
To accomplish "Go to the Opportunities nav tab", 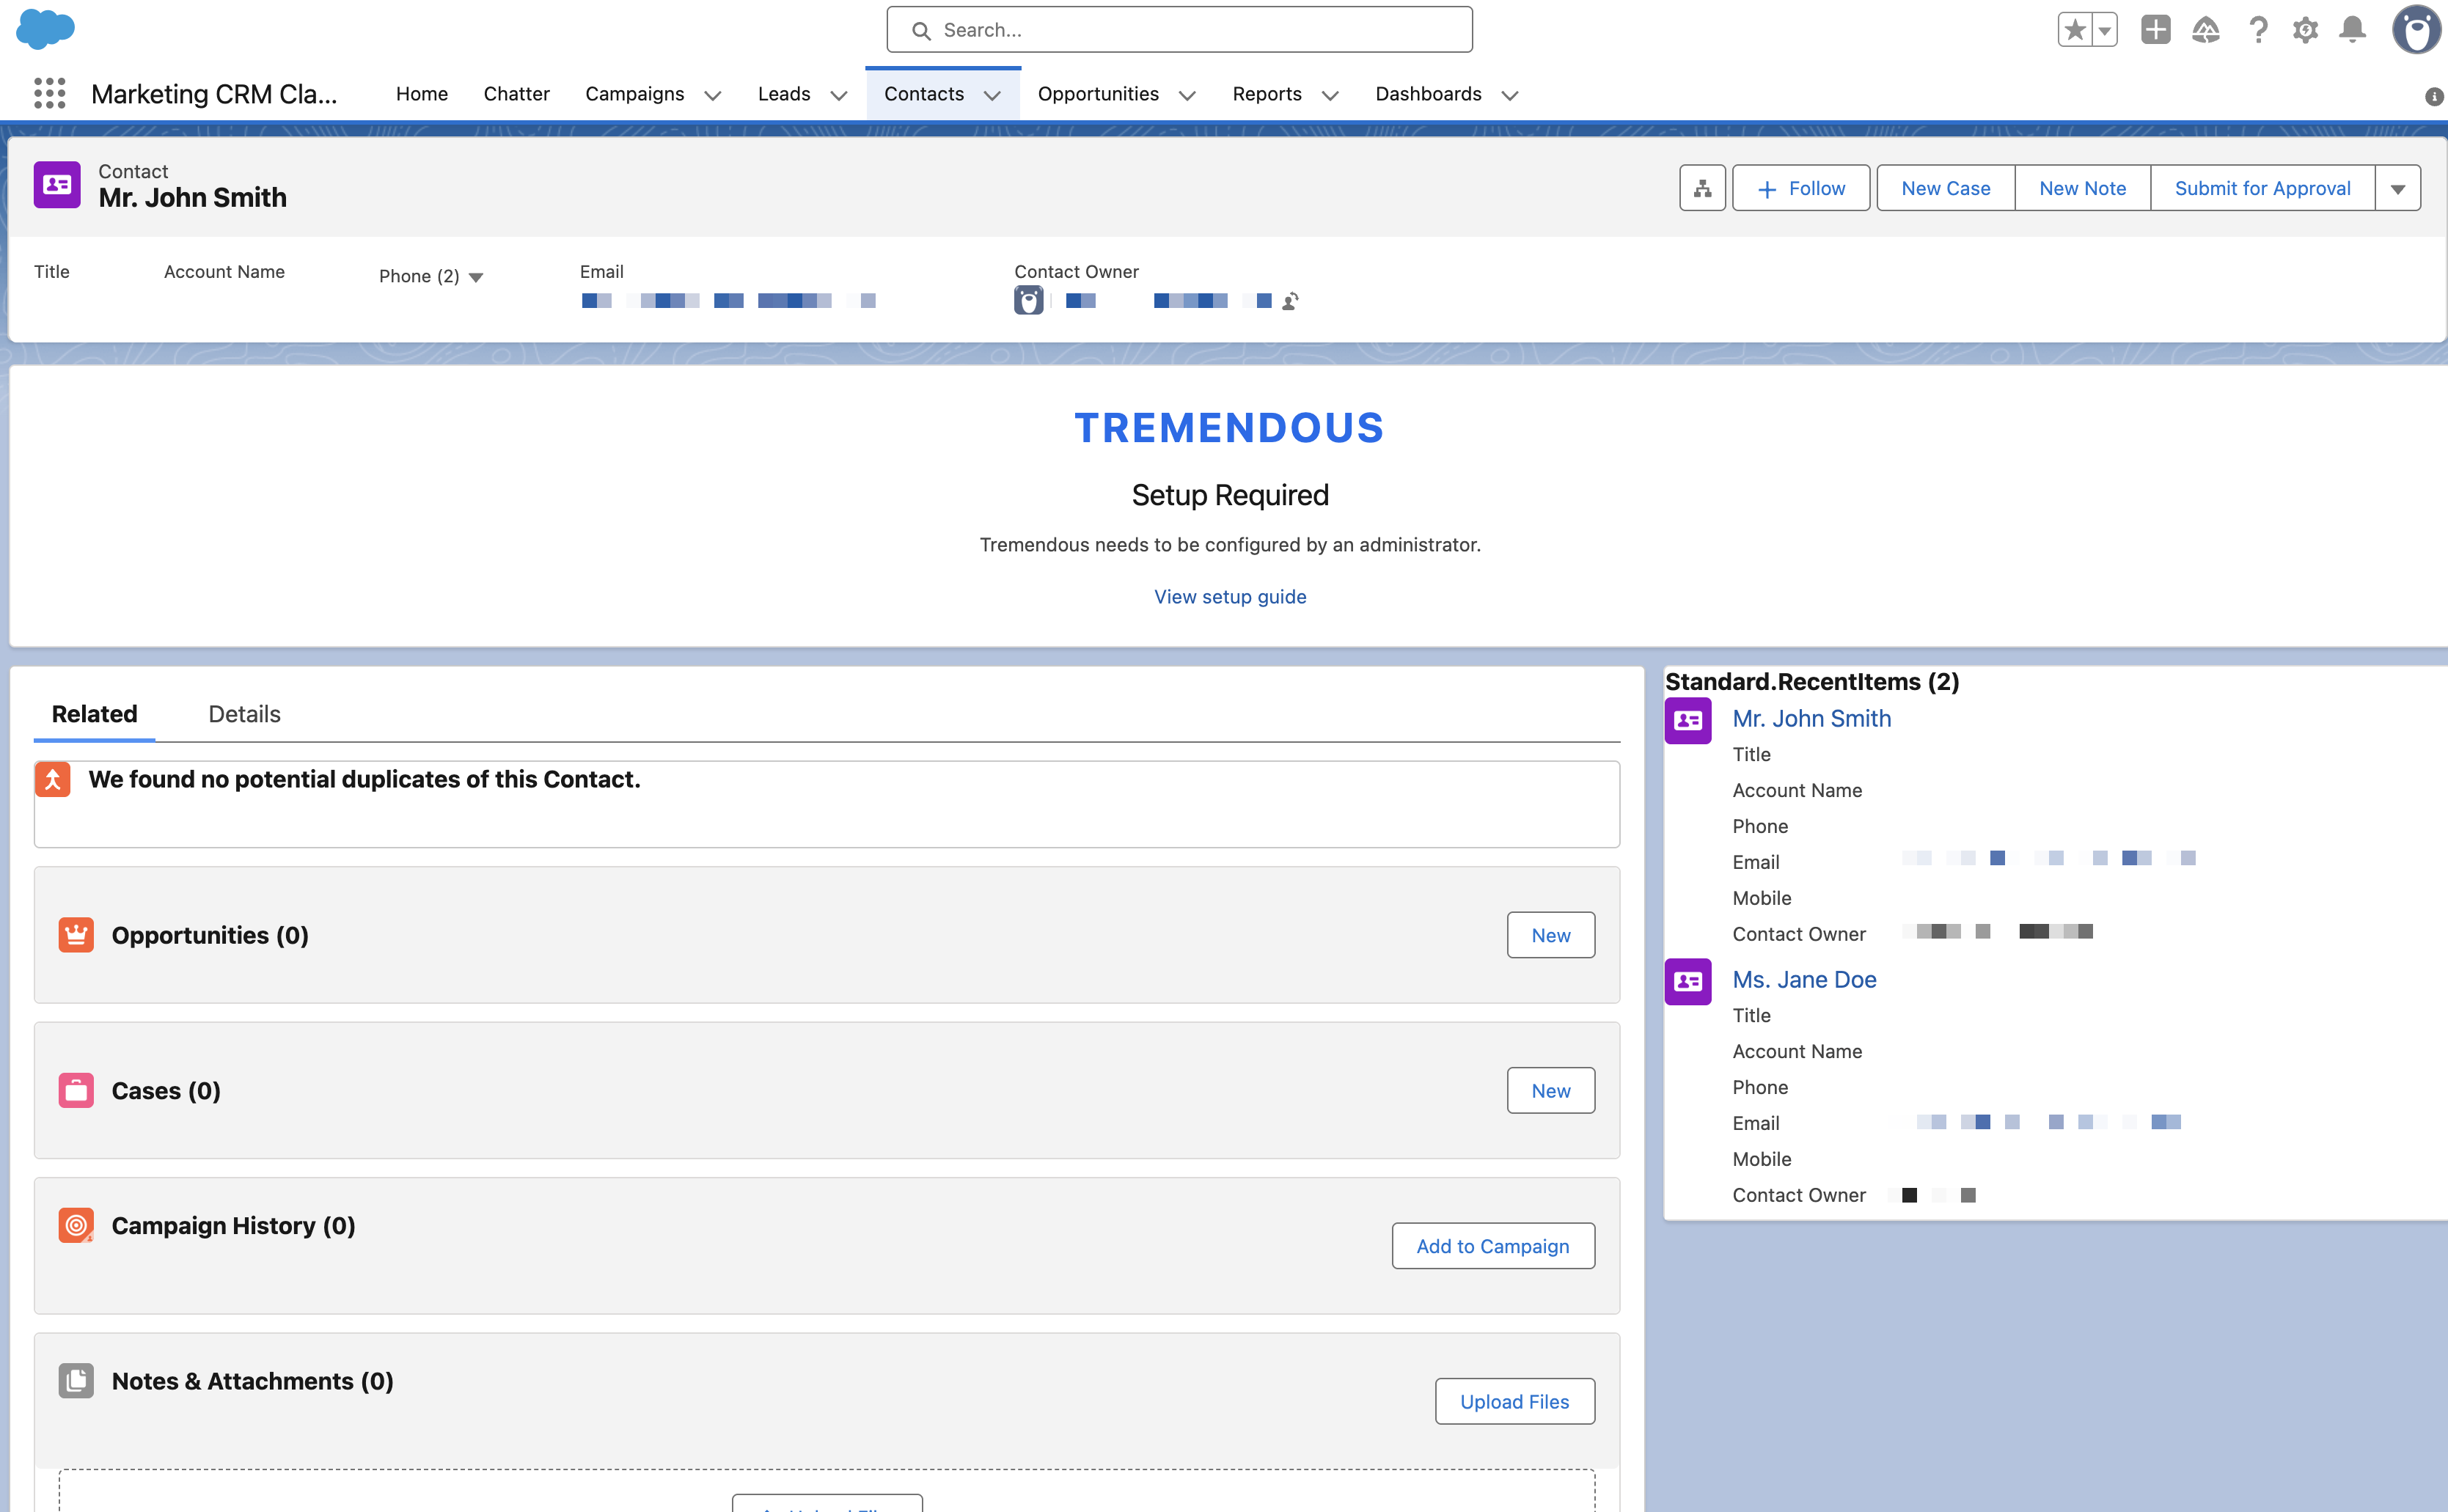I will tap(1097, 94).
